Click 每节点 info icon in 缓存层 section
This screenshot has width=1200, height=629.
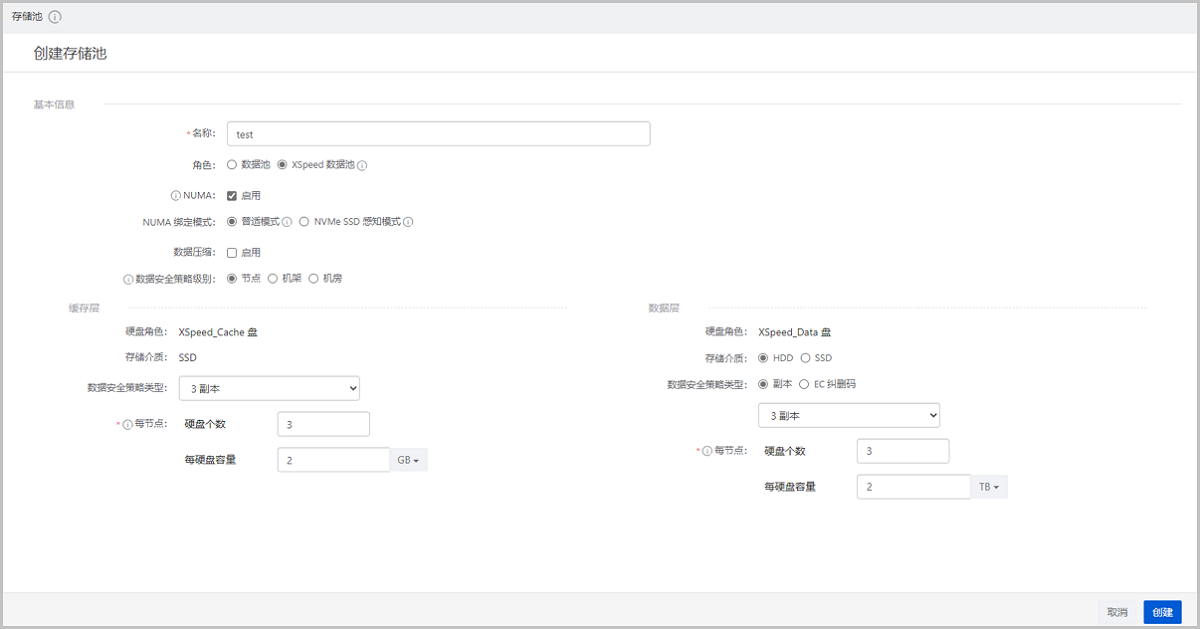(x=128, y=424)
